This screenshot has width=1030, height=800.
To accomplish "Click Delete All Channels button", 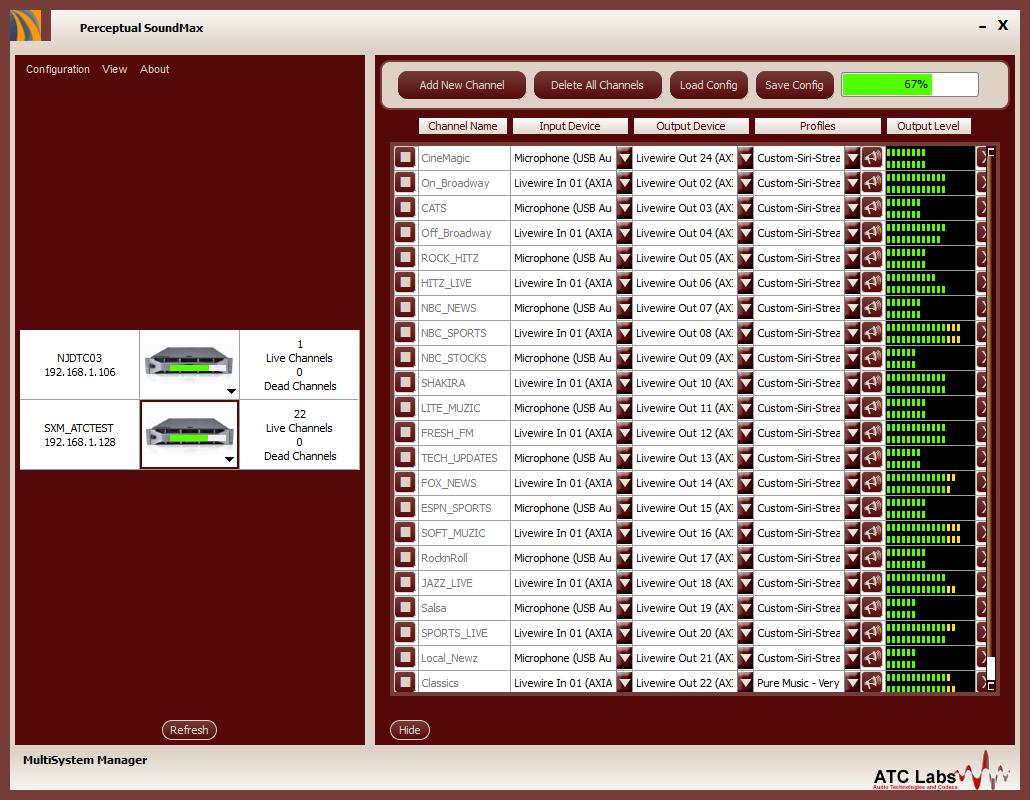I will point(597,85).
